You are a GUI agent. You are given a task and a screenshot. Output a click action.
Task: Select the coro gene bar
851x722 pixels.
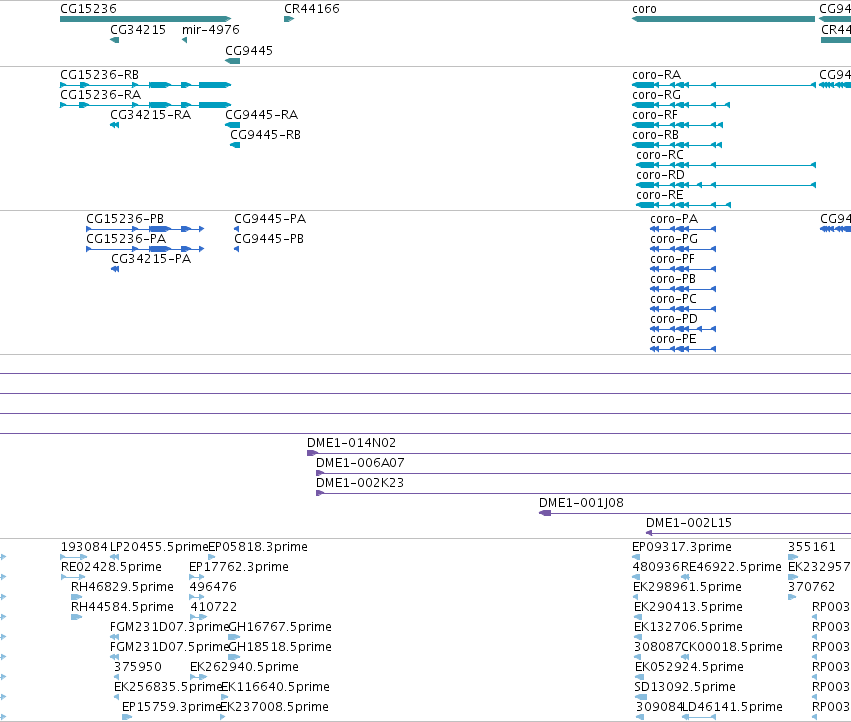pos(723,19)
